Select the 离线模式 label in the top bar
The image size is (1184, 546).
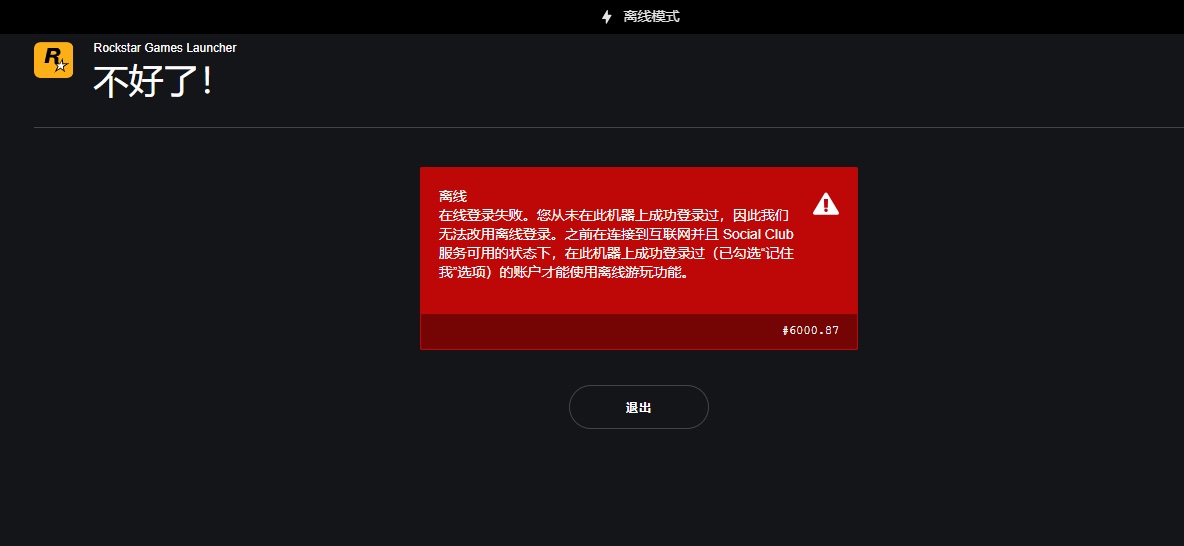point(652,17)
